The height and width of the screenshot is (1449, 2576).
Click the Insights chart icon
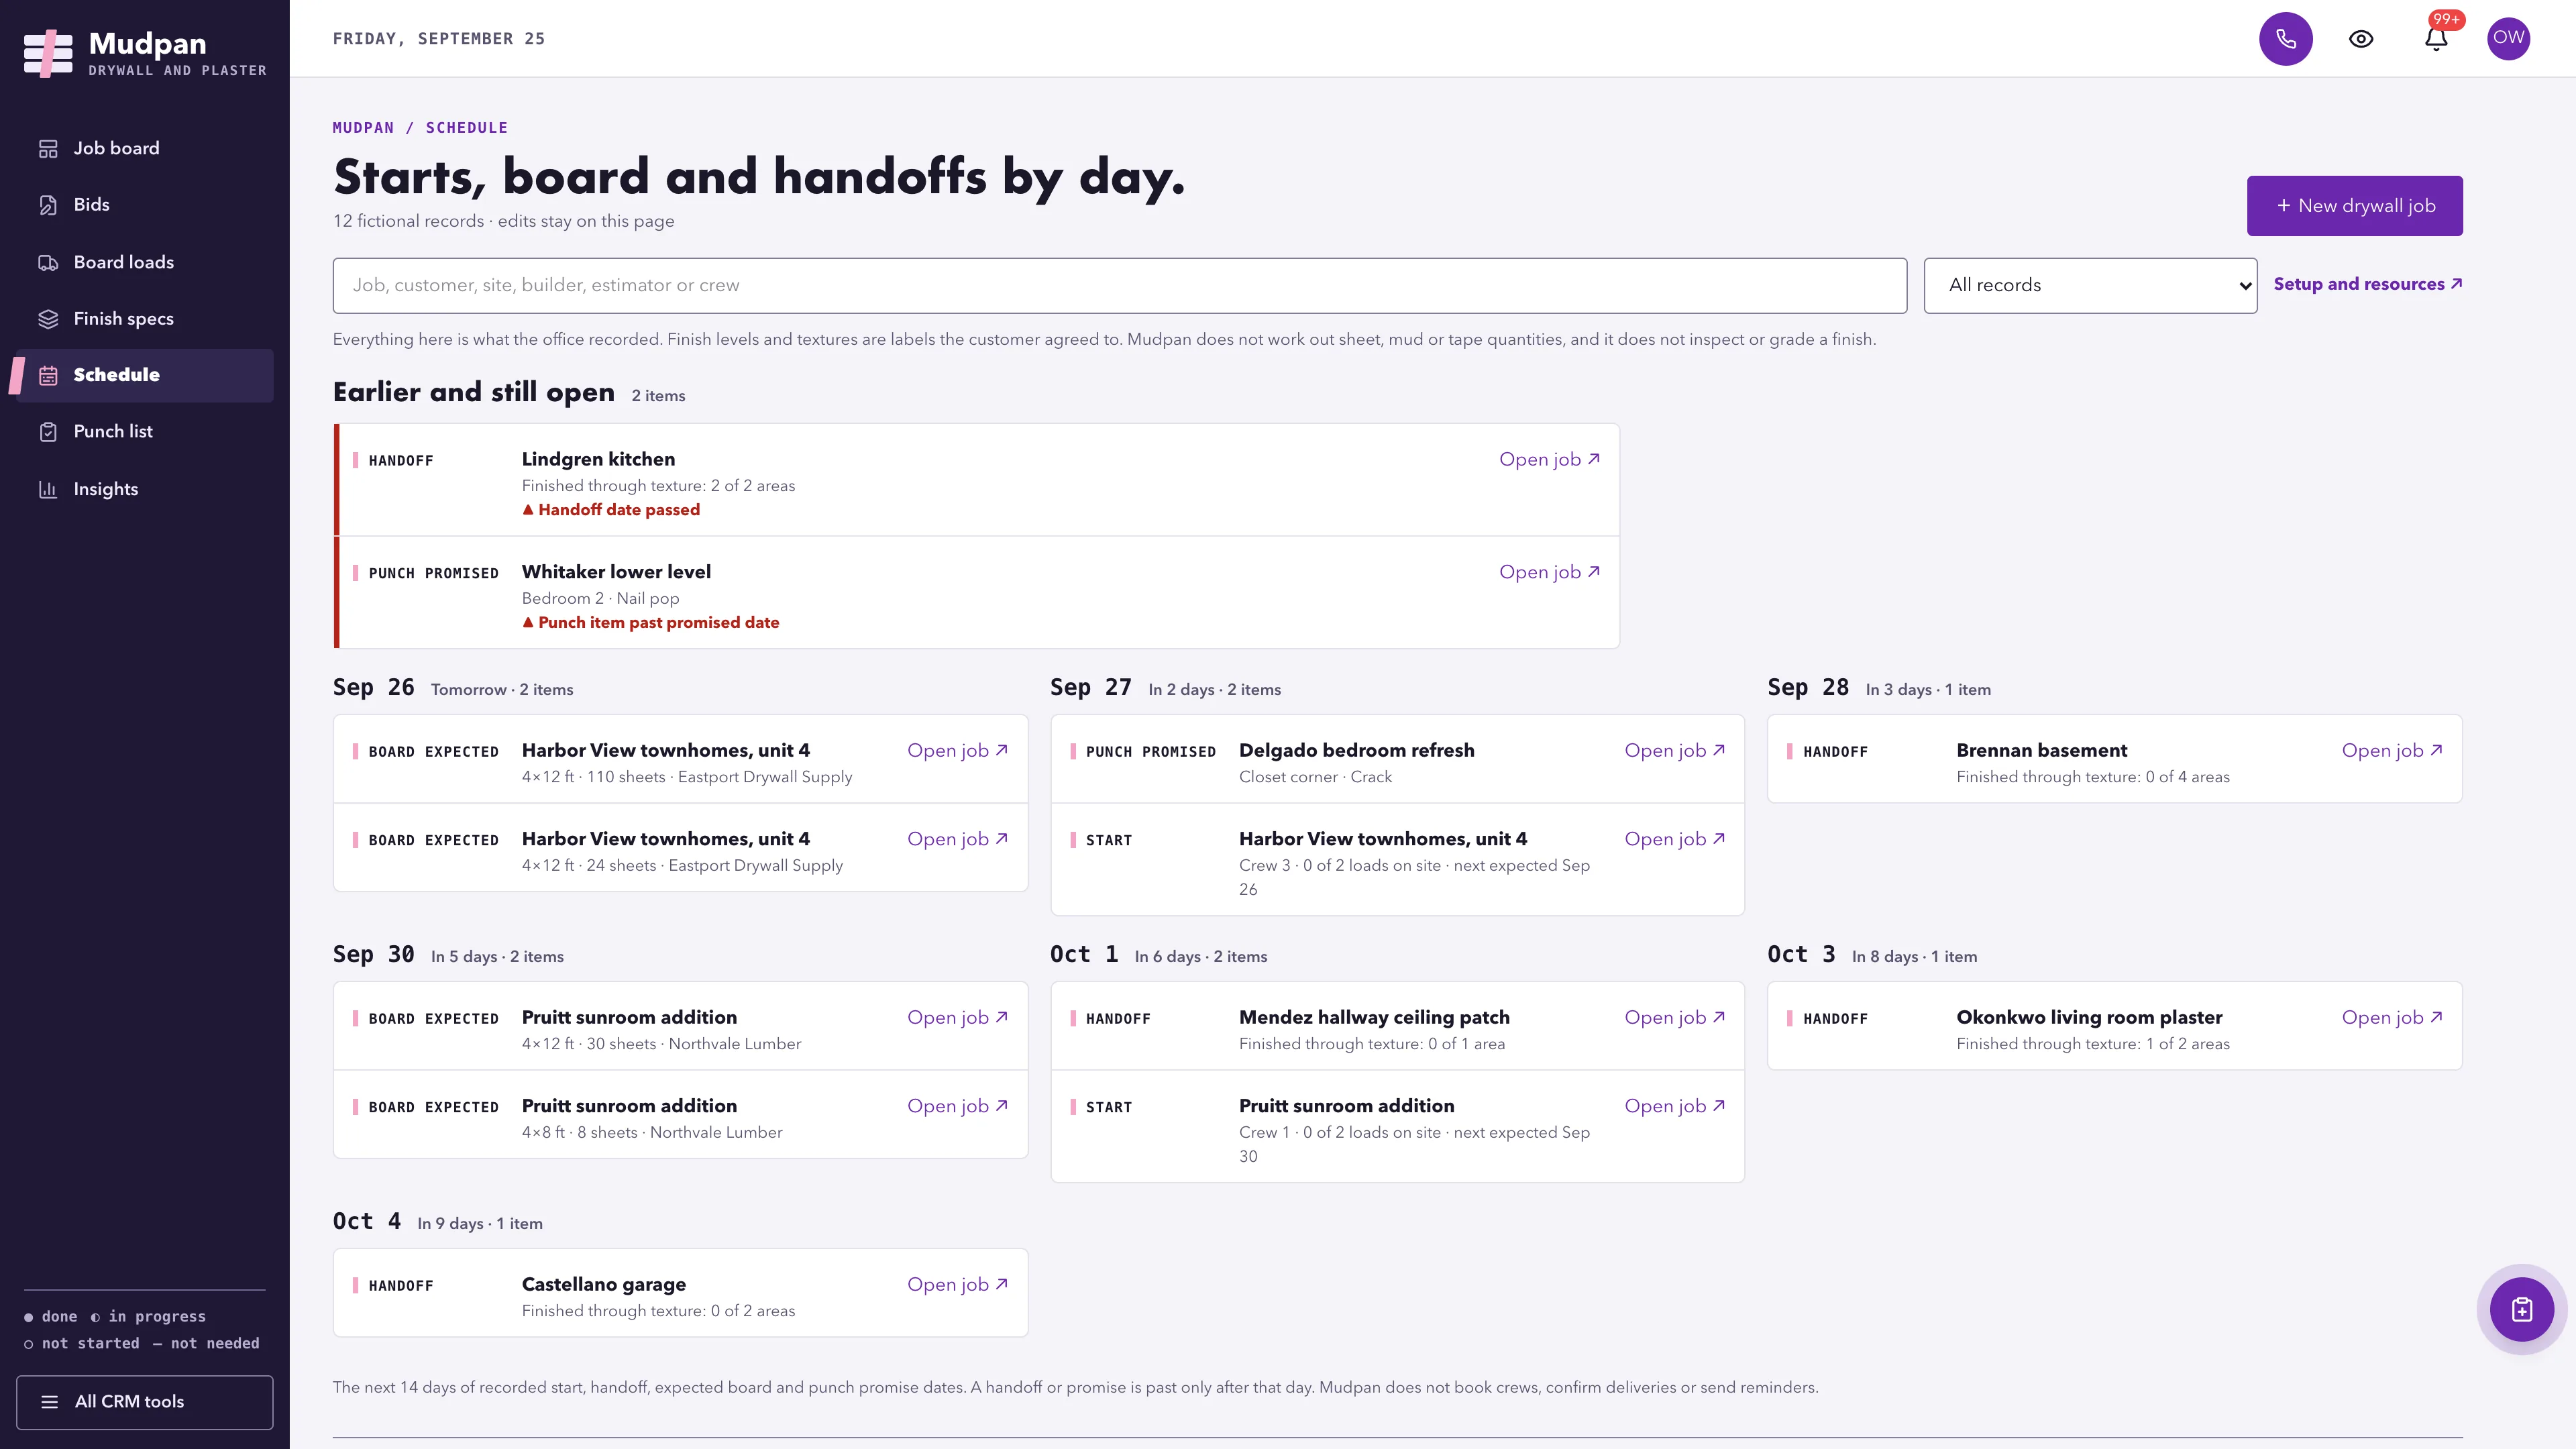(48, 489)
